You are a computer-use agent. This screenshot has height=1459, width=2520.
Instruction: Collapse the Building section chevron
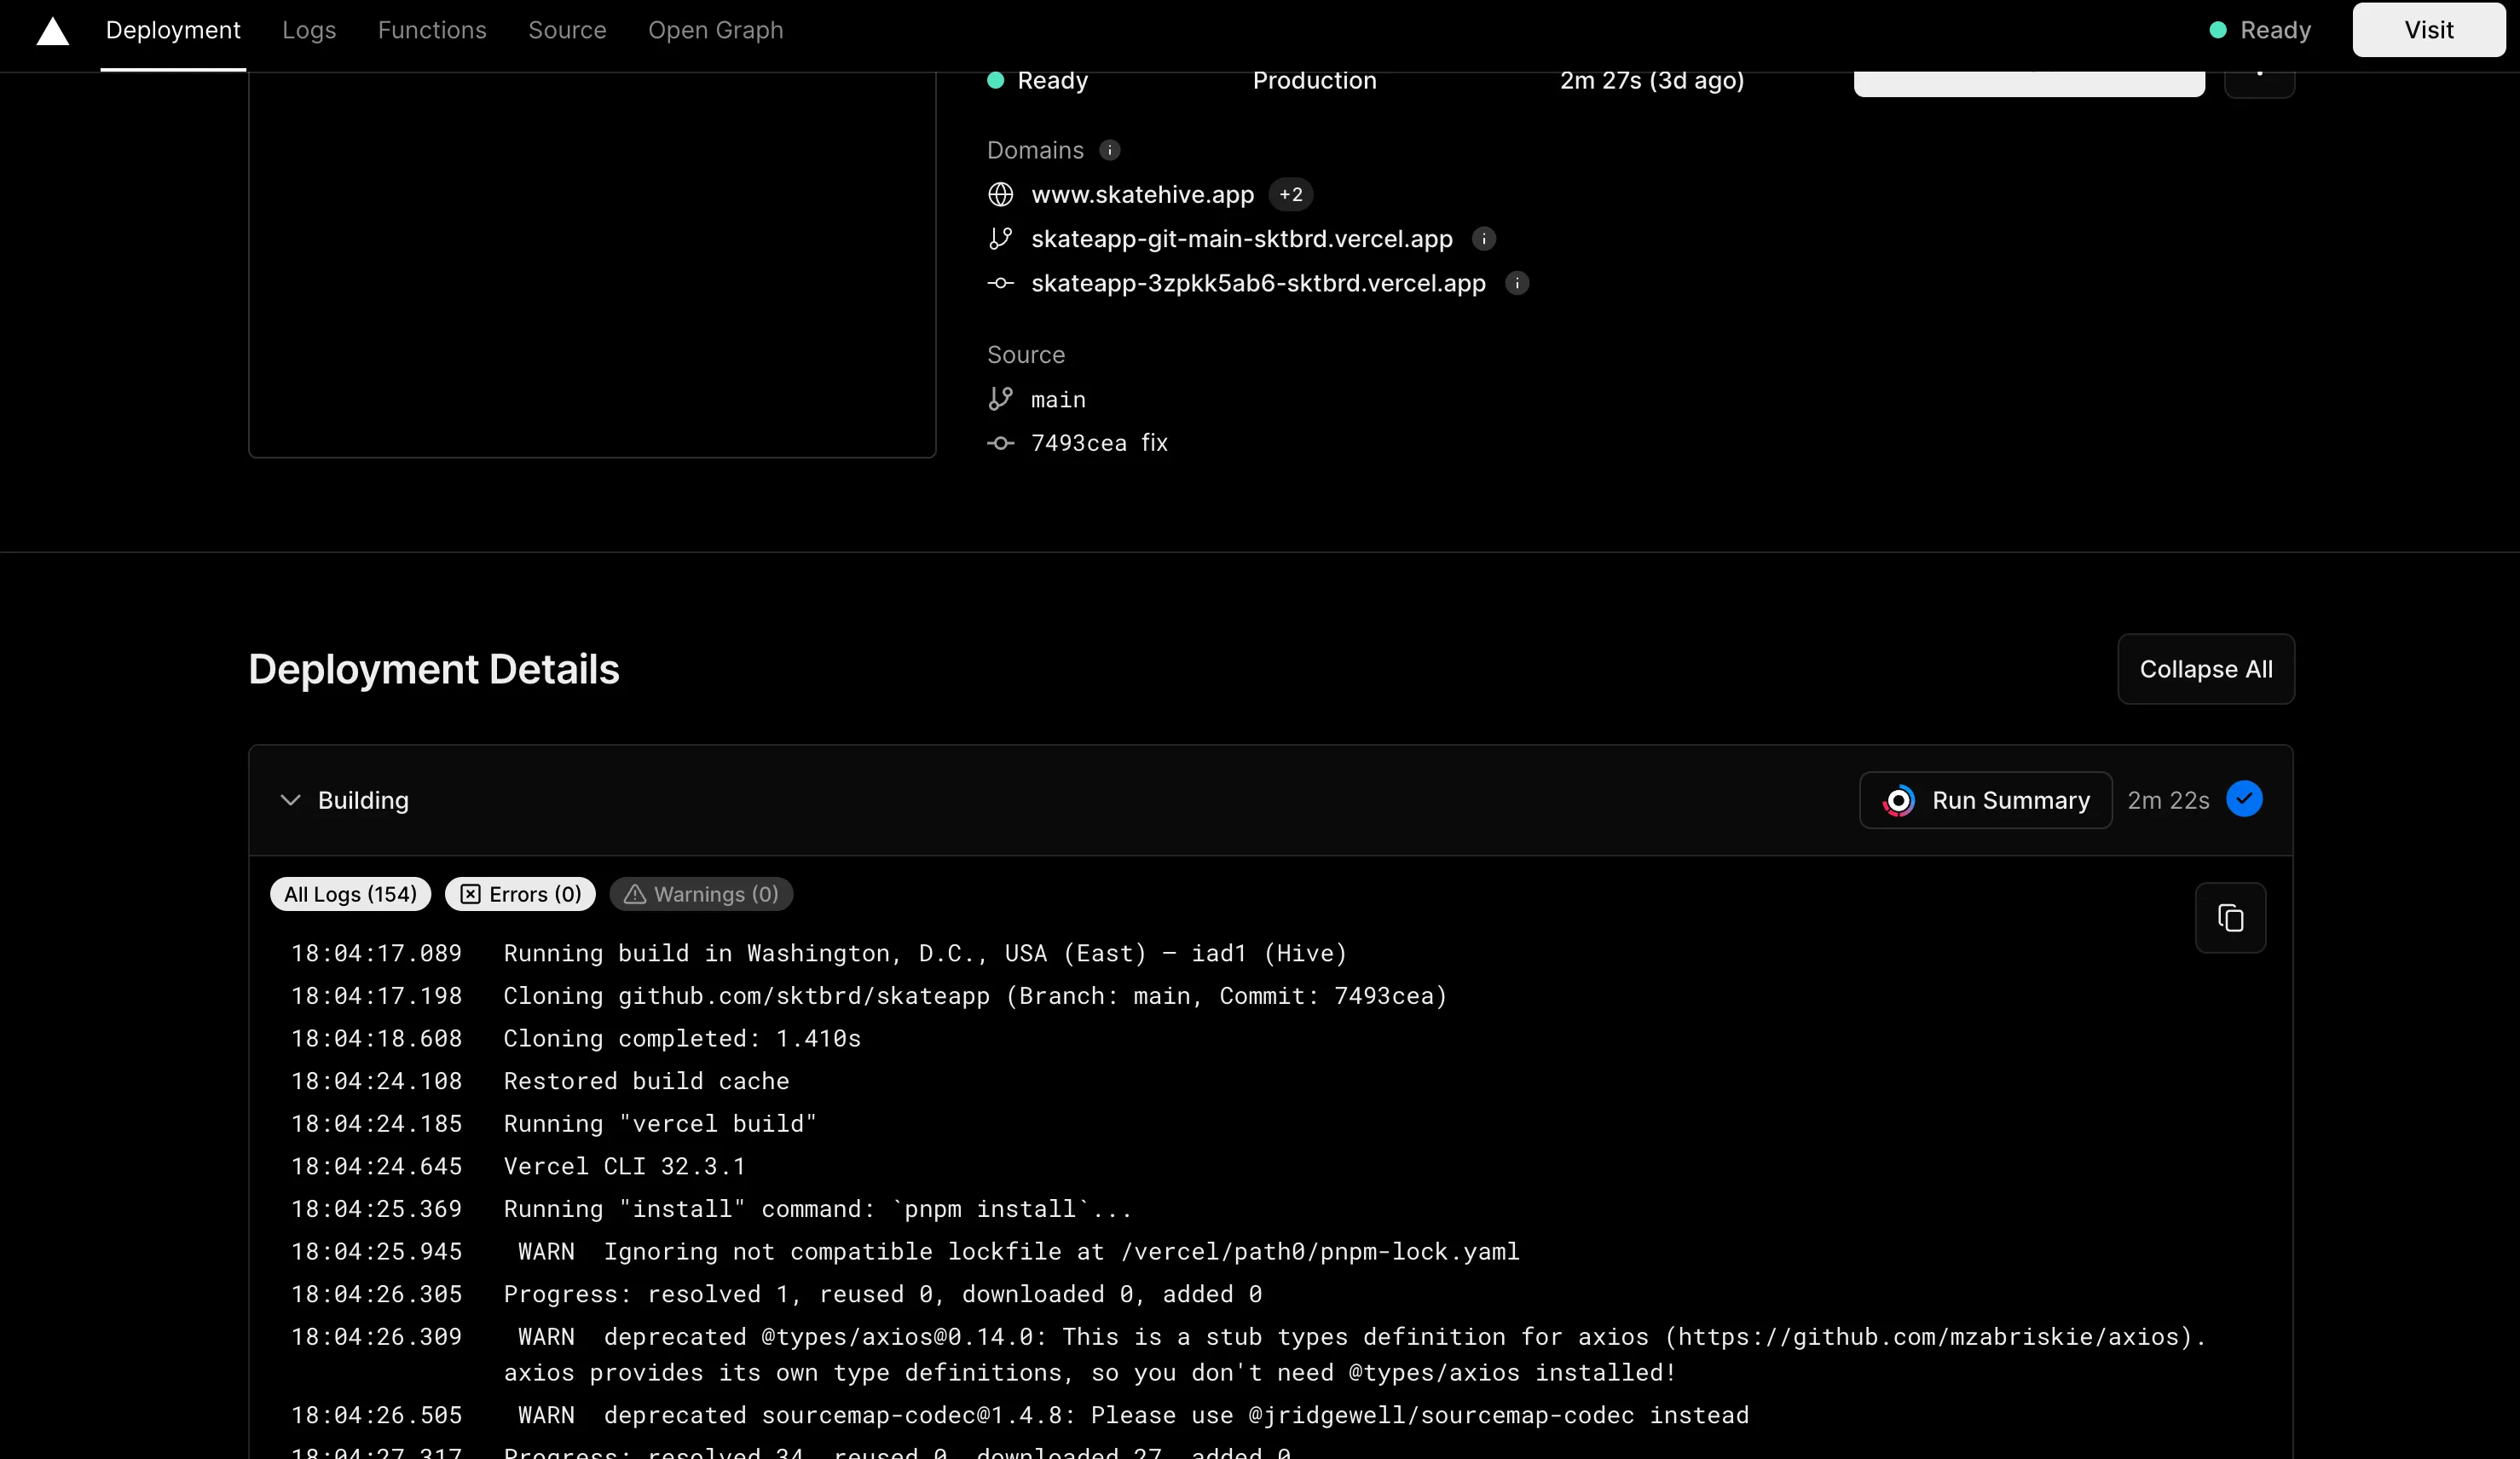point(290,800)
